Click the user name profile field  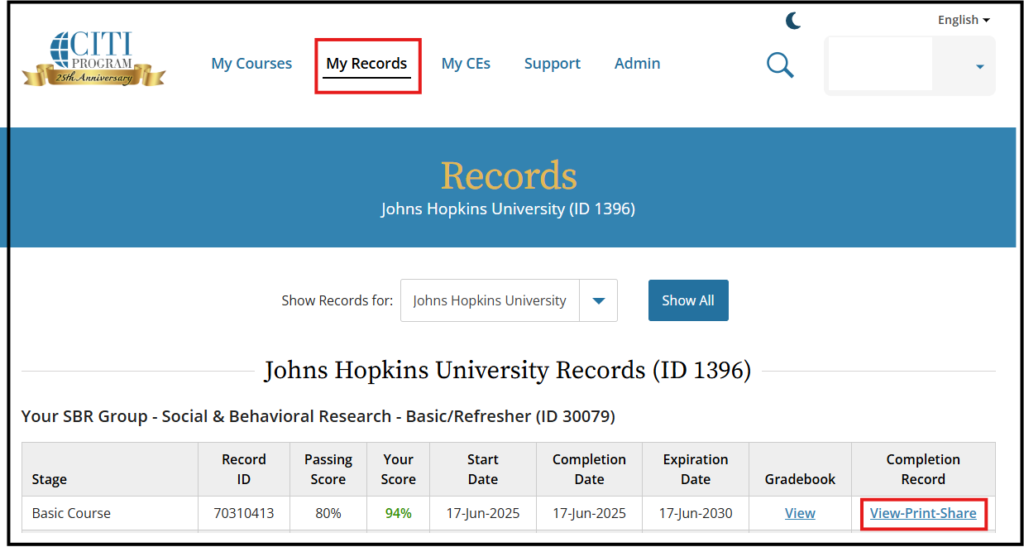(880, 65)
